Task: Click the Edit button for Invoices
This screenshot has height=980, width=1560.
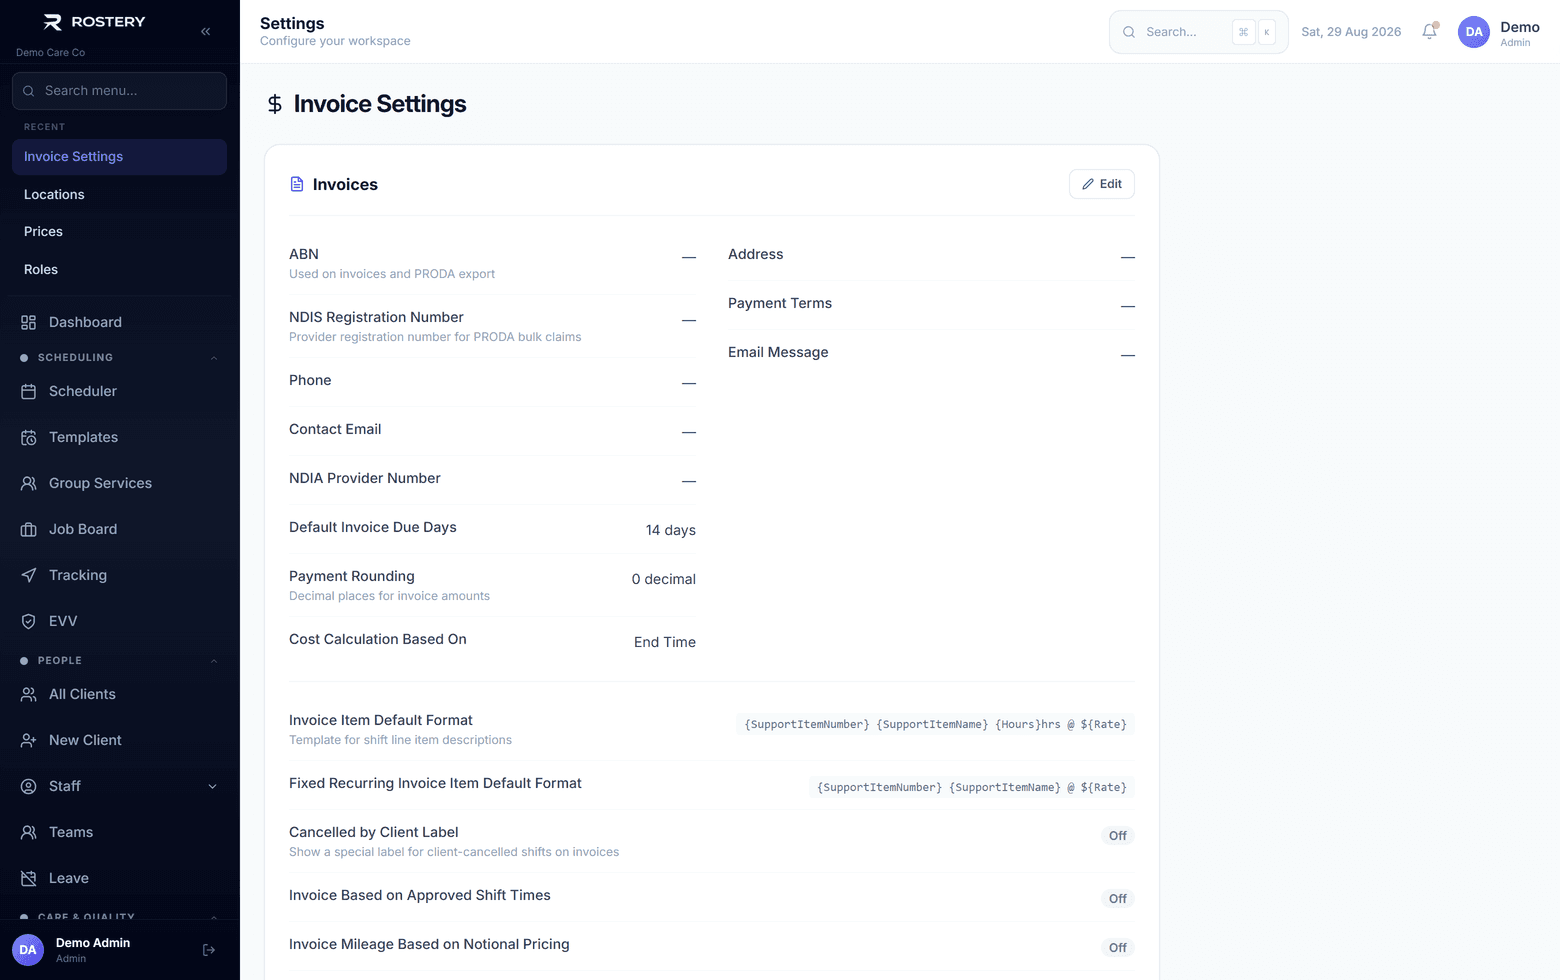Action: point(1102,184)
